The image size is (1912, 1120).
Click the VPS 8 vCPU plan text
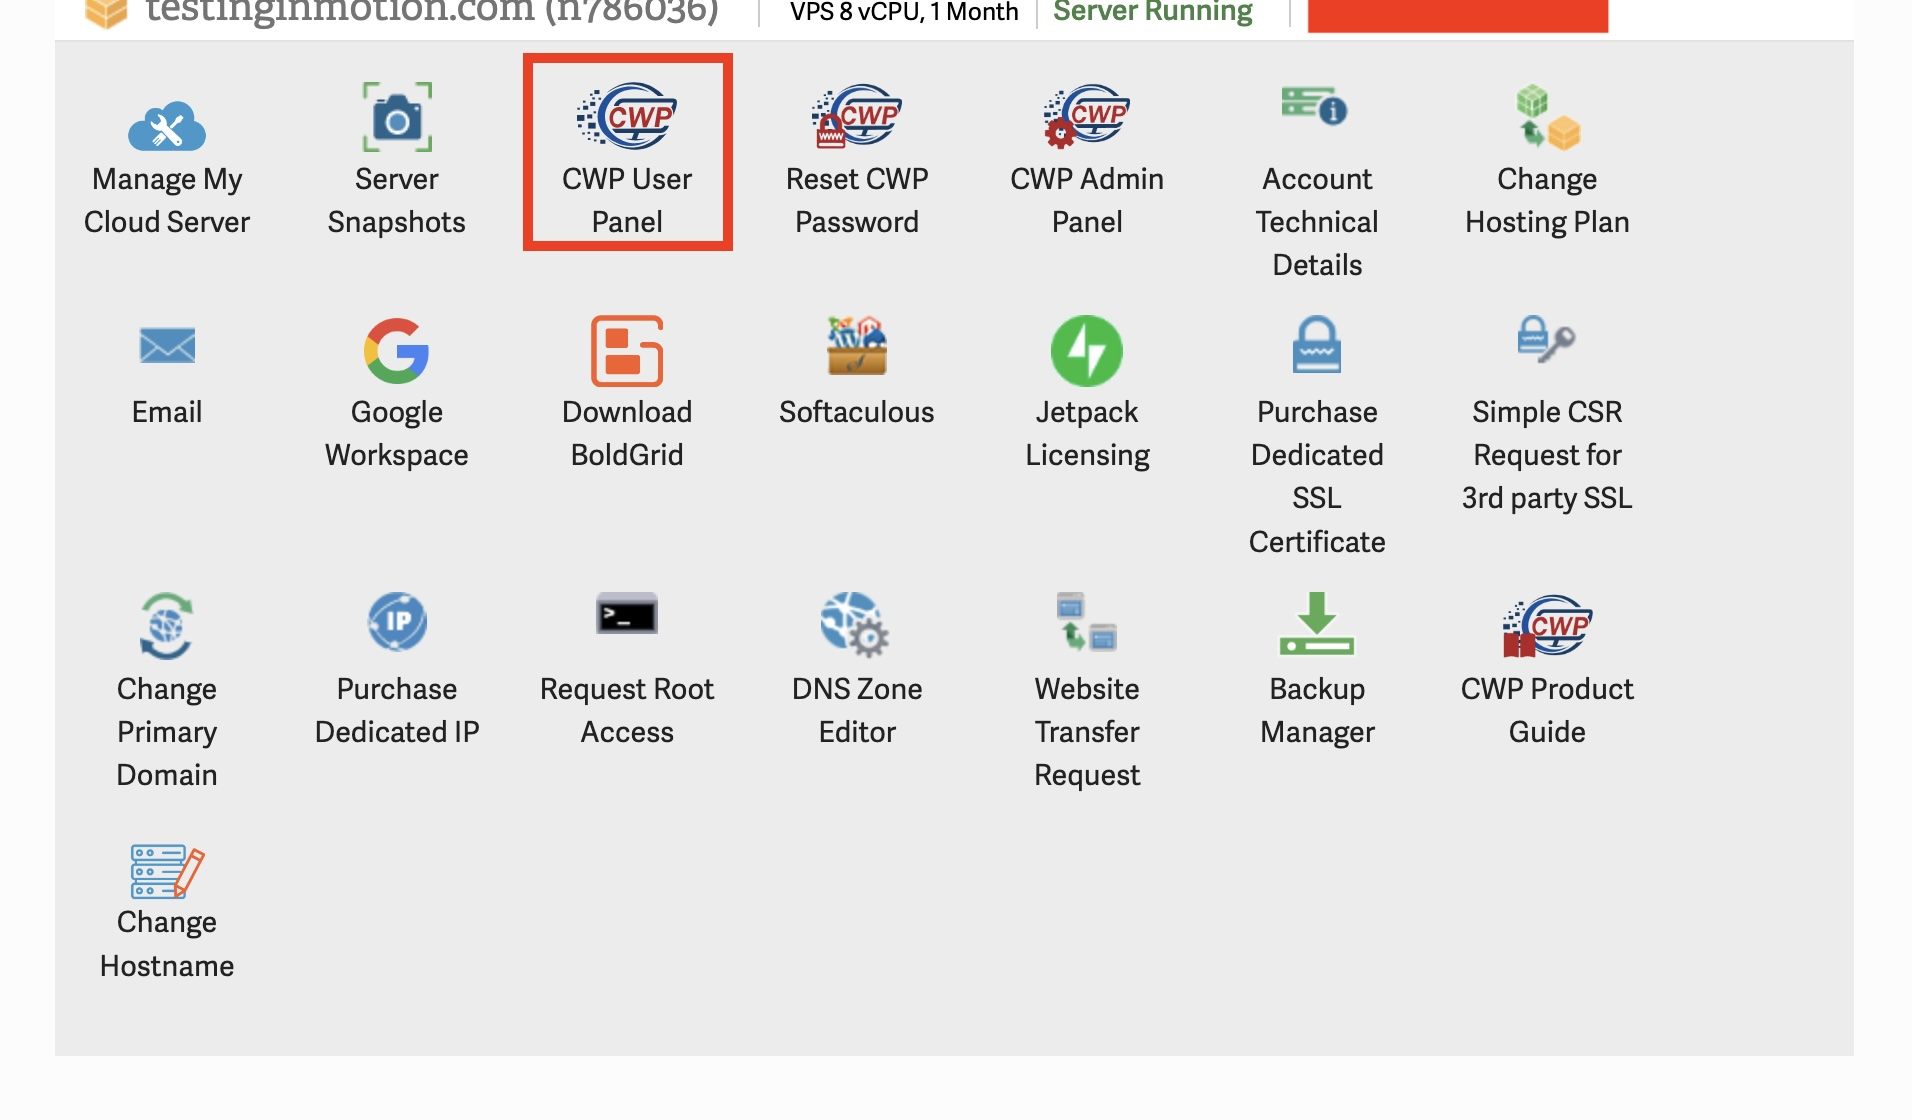(x=904, y=12)
